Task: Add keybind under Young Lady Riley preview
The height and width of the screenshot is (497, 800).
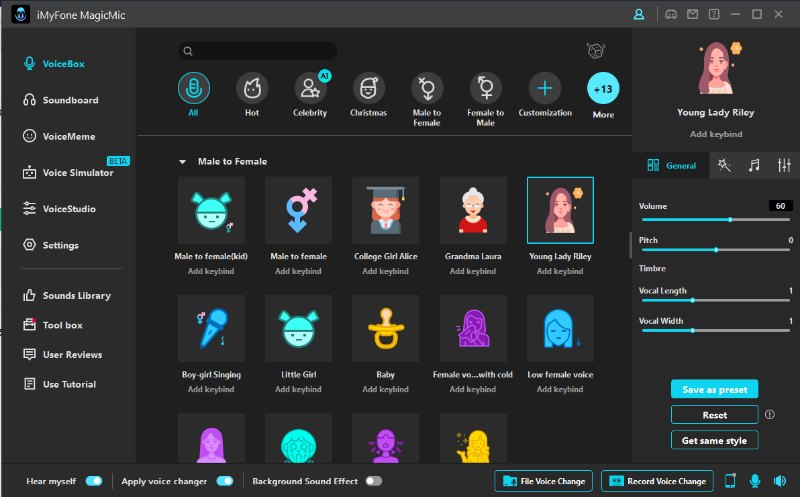Action: pos(716,134)
